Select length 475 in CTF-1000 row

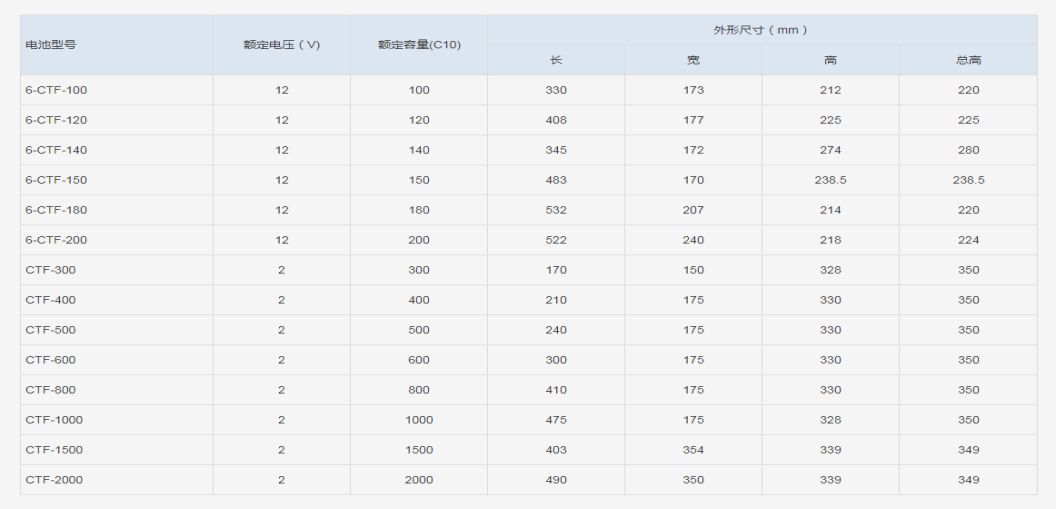pyautogui.click(x=556, y=419)
